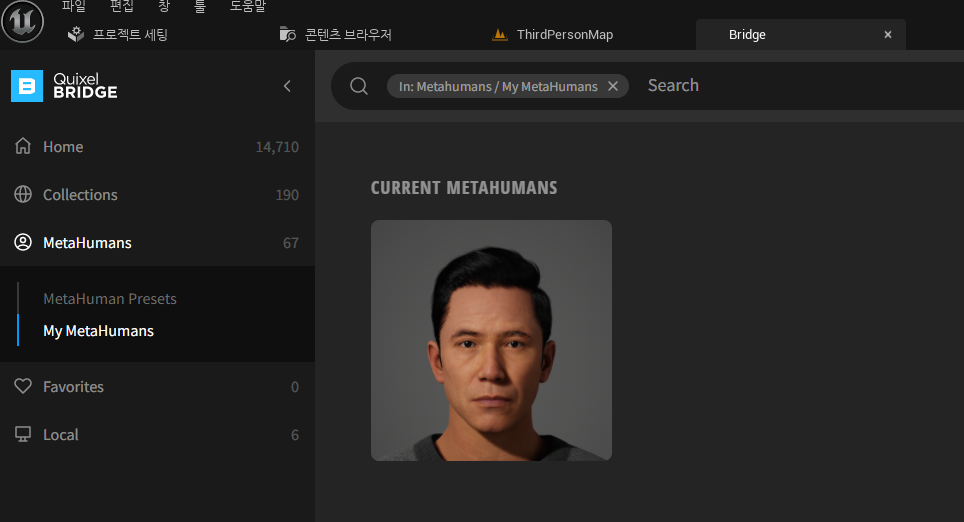Close the Bridge tab
The image size is (964, 522).
(888, 34)
